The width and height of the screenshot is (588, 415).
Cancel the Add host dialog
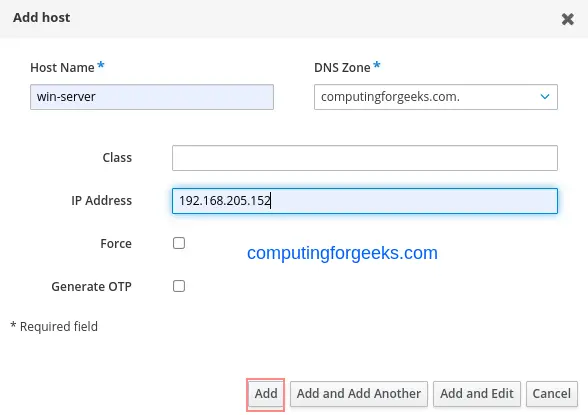point(552,394)
